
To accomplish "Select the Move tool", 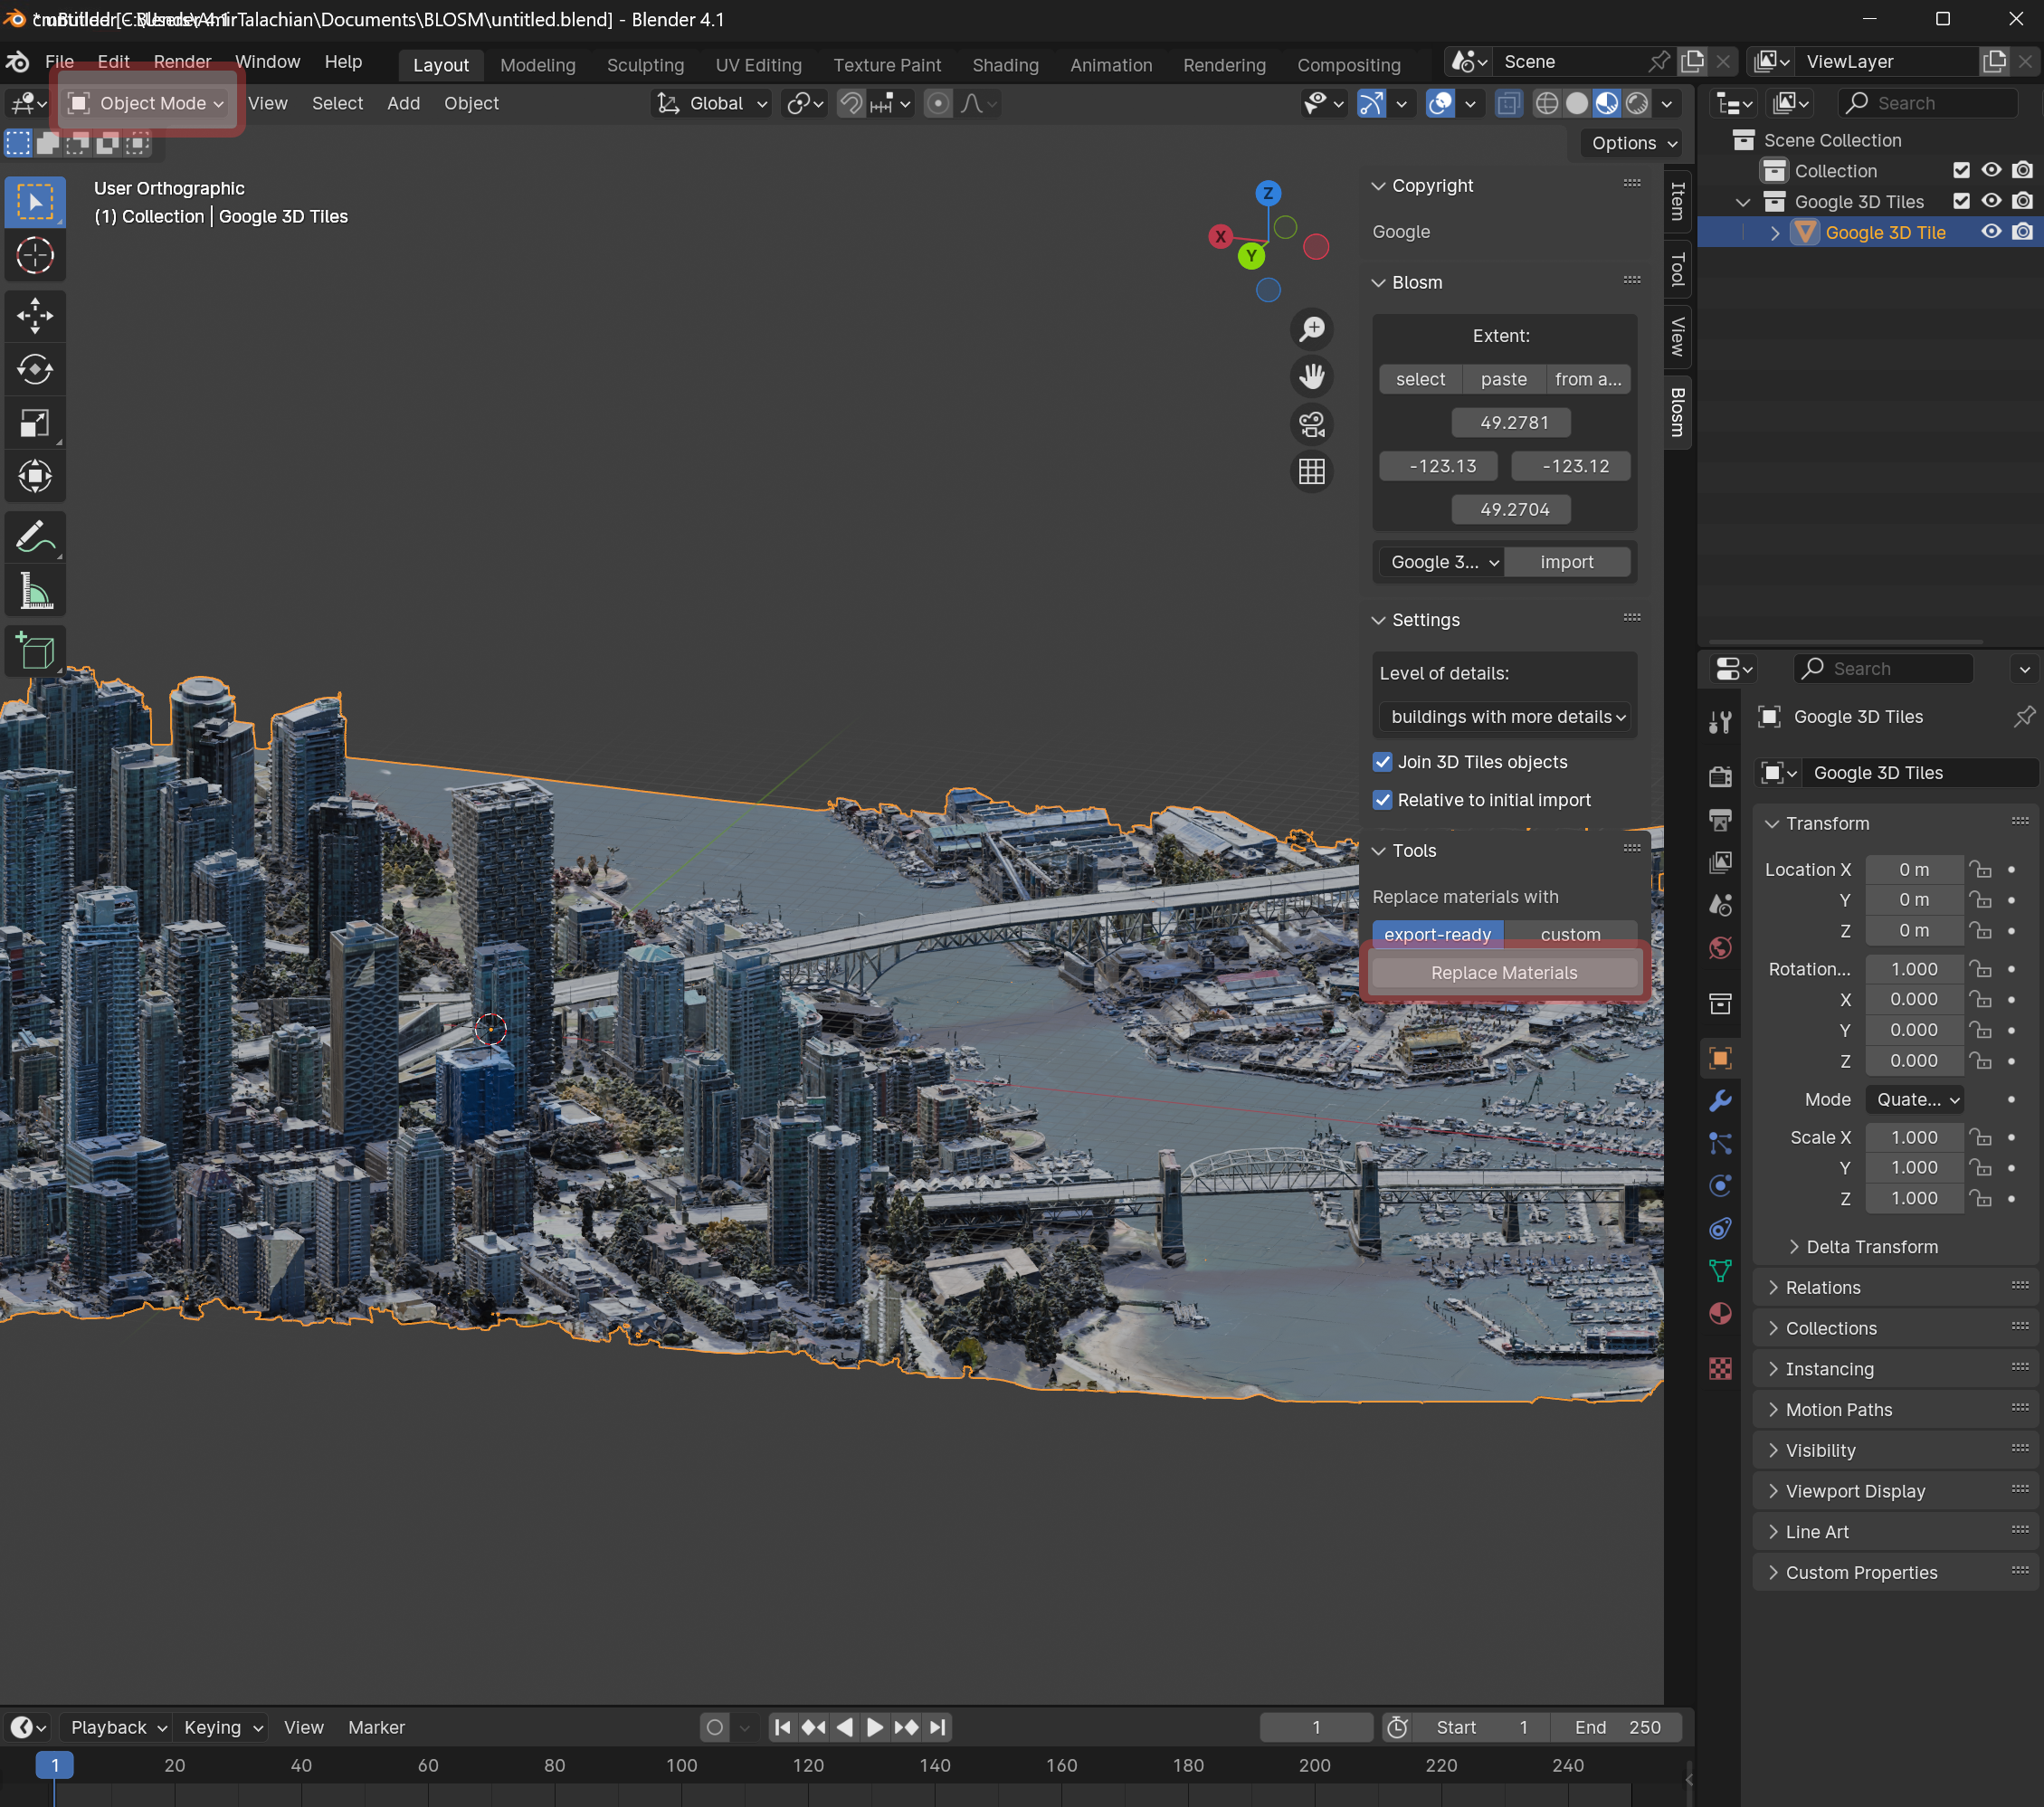I will 35,316.
